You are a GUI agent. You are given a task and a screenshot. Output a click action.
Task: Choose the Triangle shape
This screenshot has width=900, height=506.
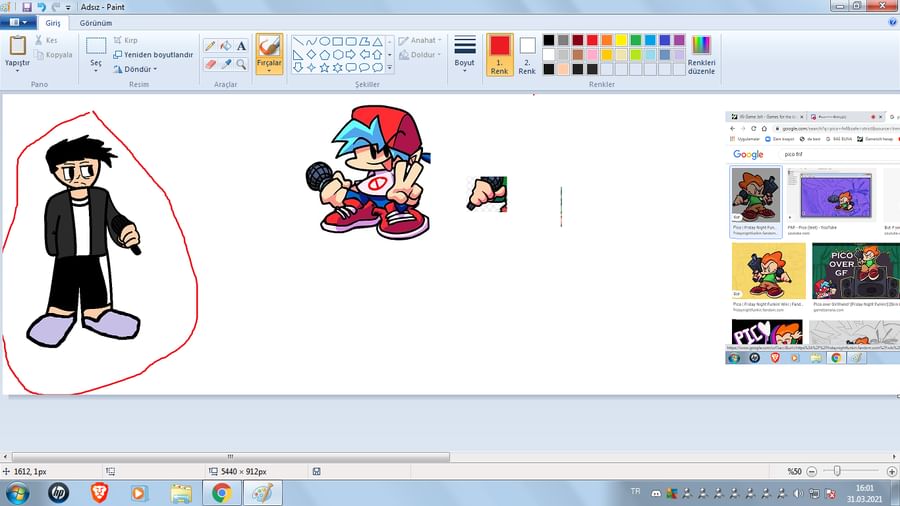point(377,42)
